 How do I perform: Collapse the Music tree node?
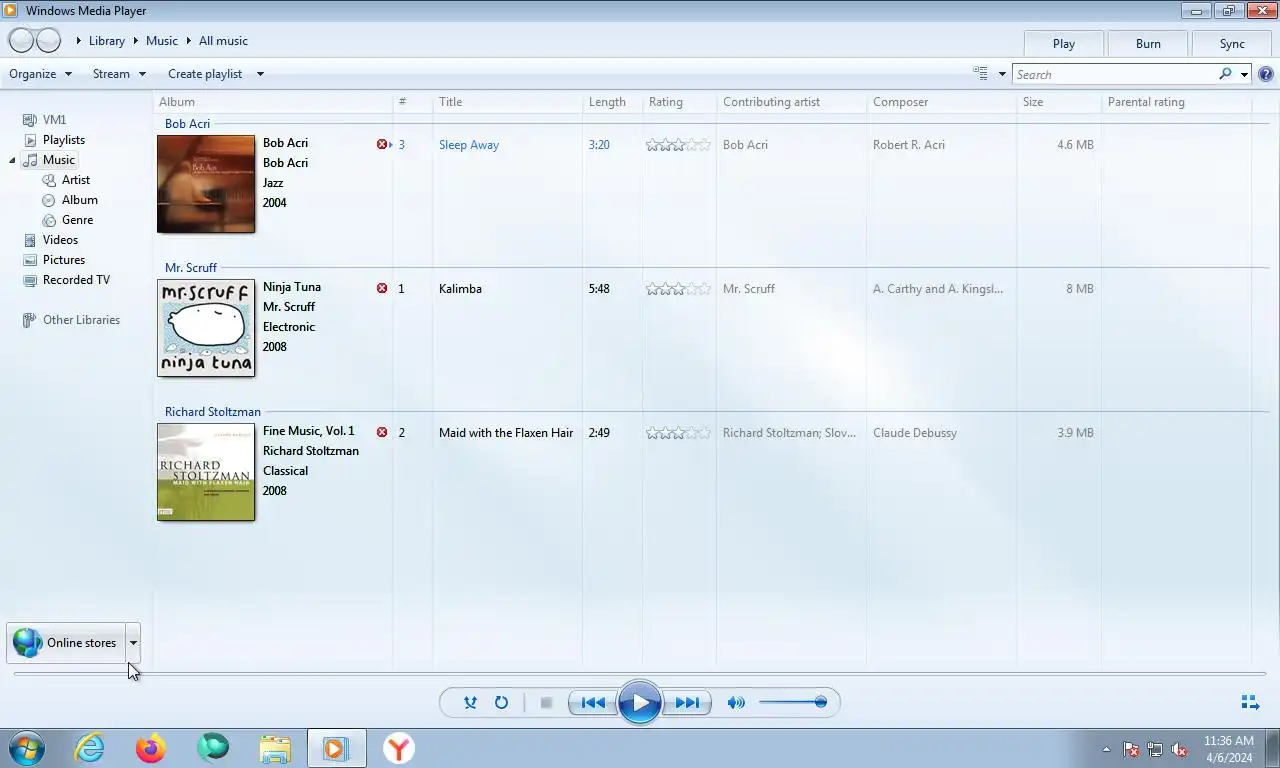(13, 160)
